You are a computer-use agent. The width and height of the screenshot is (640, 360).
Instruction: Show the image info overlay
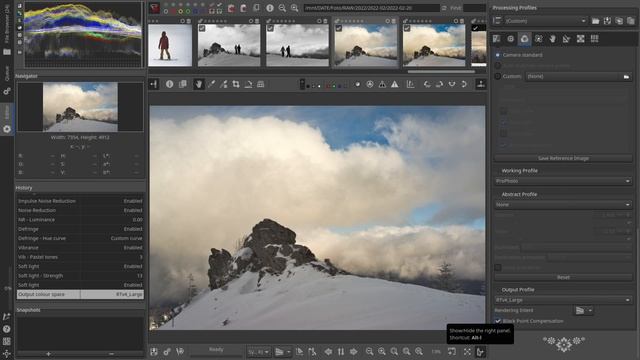[x=169, y=84]
